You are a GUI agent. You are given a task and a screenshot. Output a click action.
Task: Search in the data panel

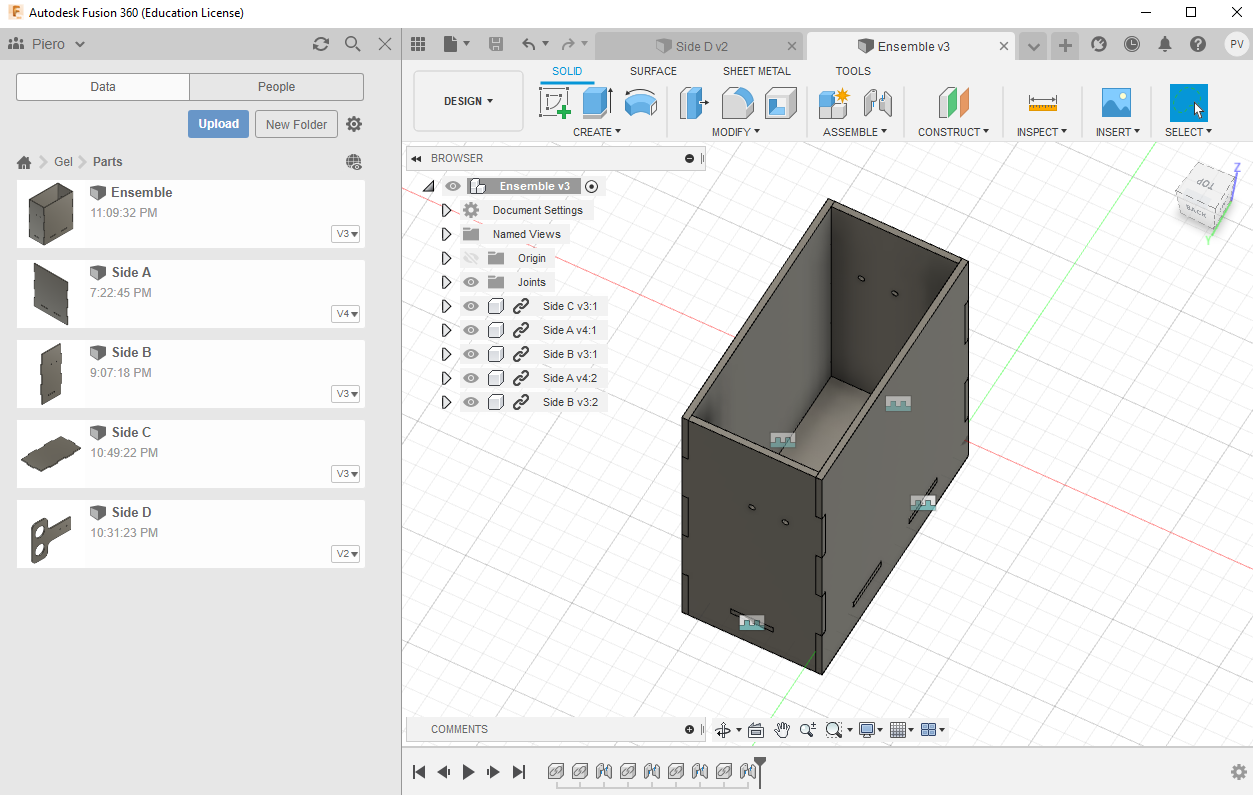pos(352,44)
